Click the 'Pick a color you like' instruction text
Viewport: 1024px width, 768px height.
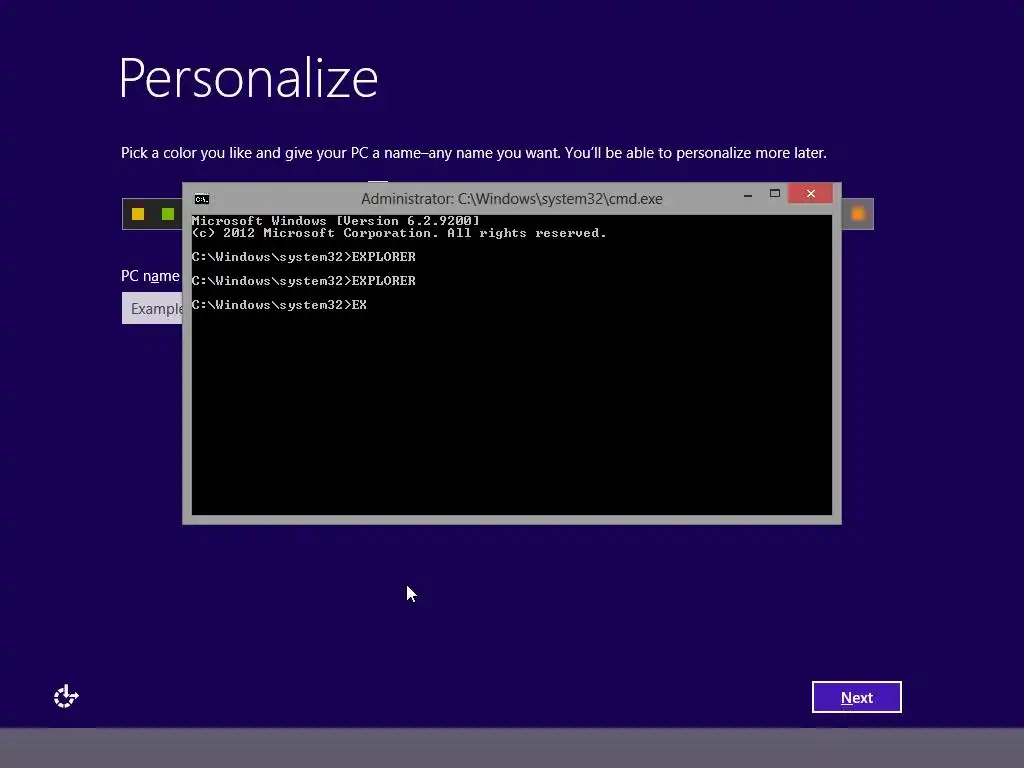[x=473, y=153]
